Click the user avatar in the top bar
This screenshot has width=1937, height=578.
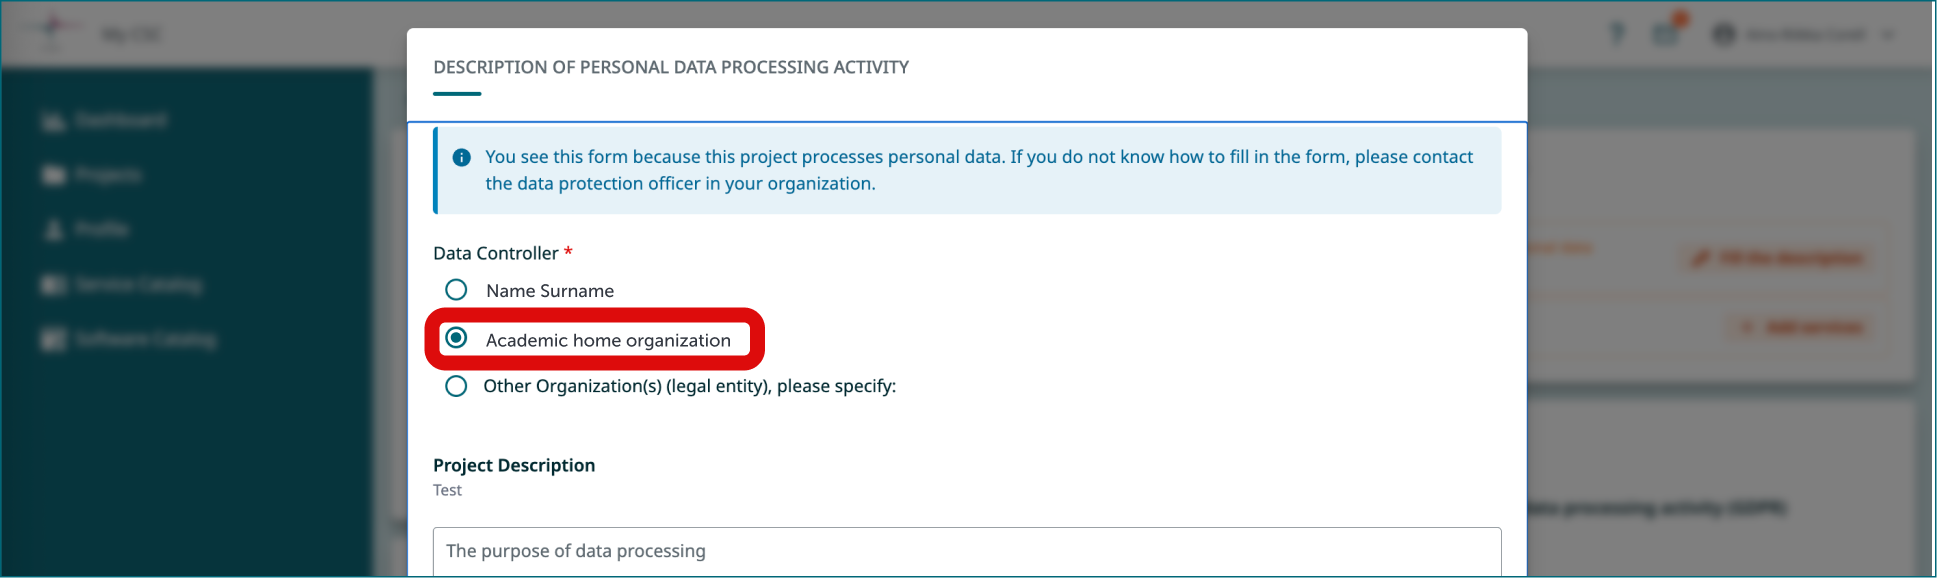1723,33
